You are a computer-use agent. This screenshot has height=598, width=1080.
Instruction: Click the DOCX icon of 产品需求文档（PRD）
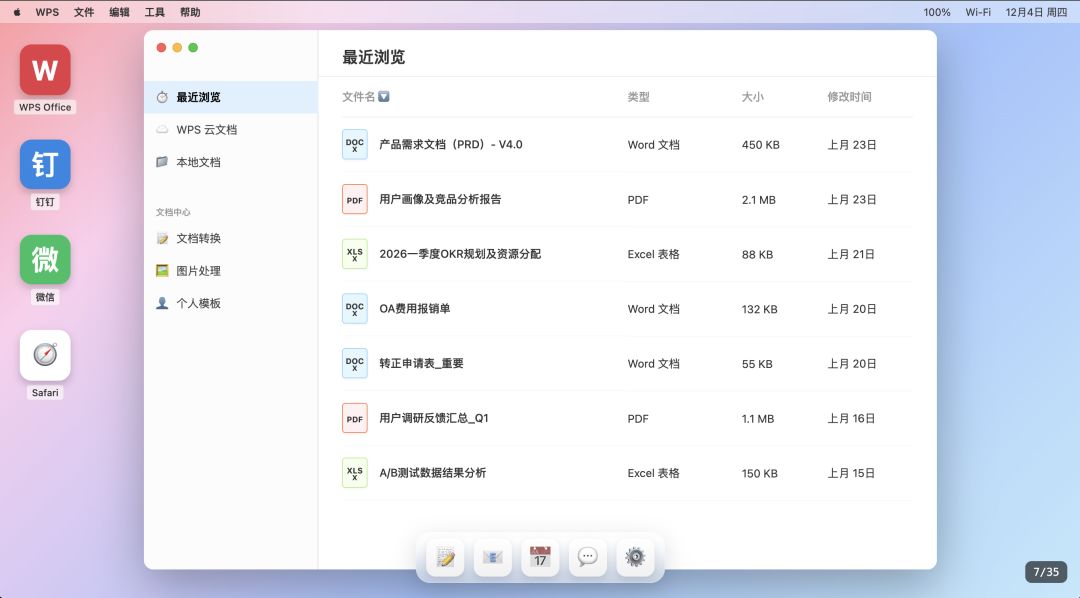pyautogui.click(x=355, y=144)
